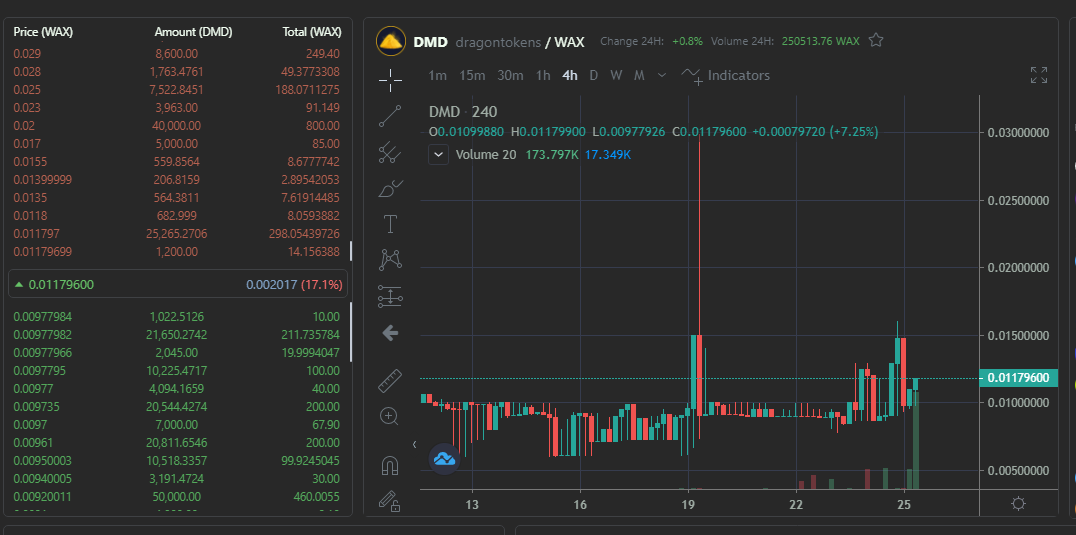The image size is (1076, 535).
Task: Select the pitchfork drawing tool
Action: pos(390,152)
